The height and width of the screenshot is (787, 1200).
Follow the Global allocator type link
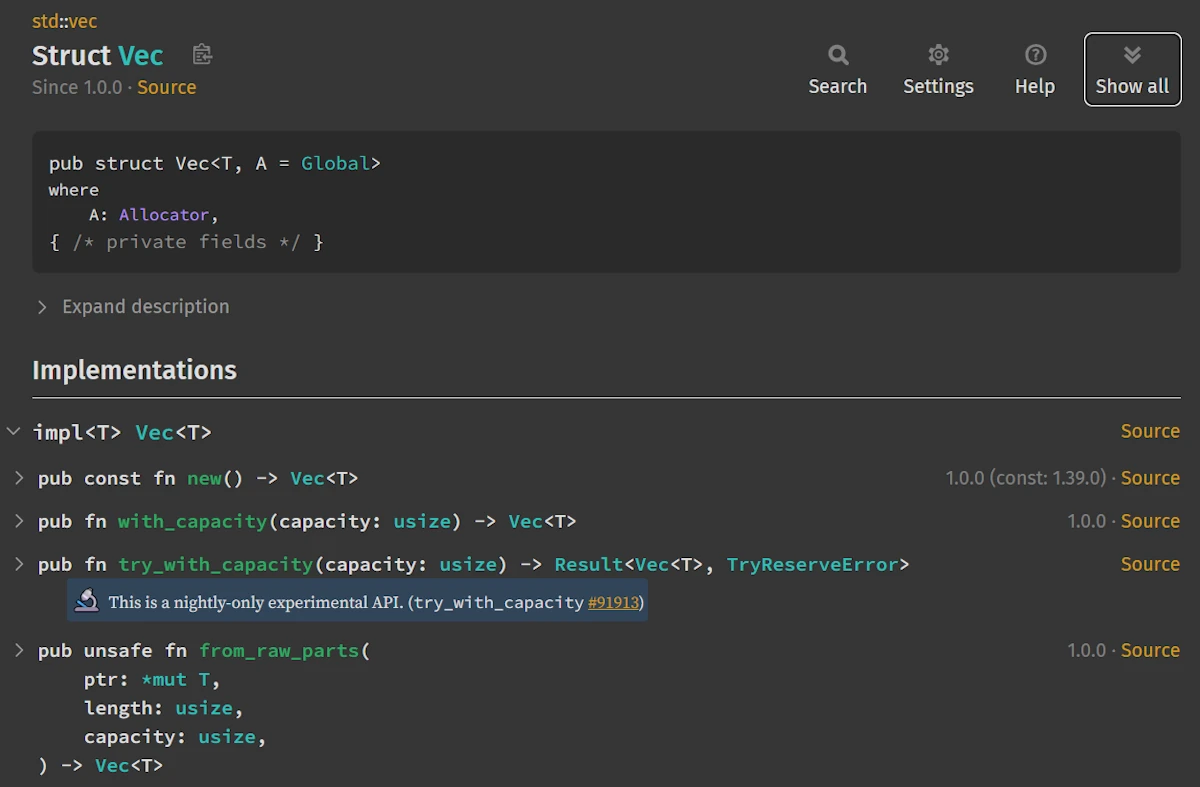[x=335, y=163]
